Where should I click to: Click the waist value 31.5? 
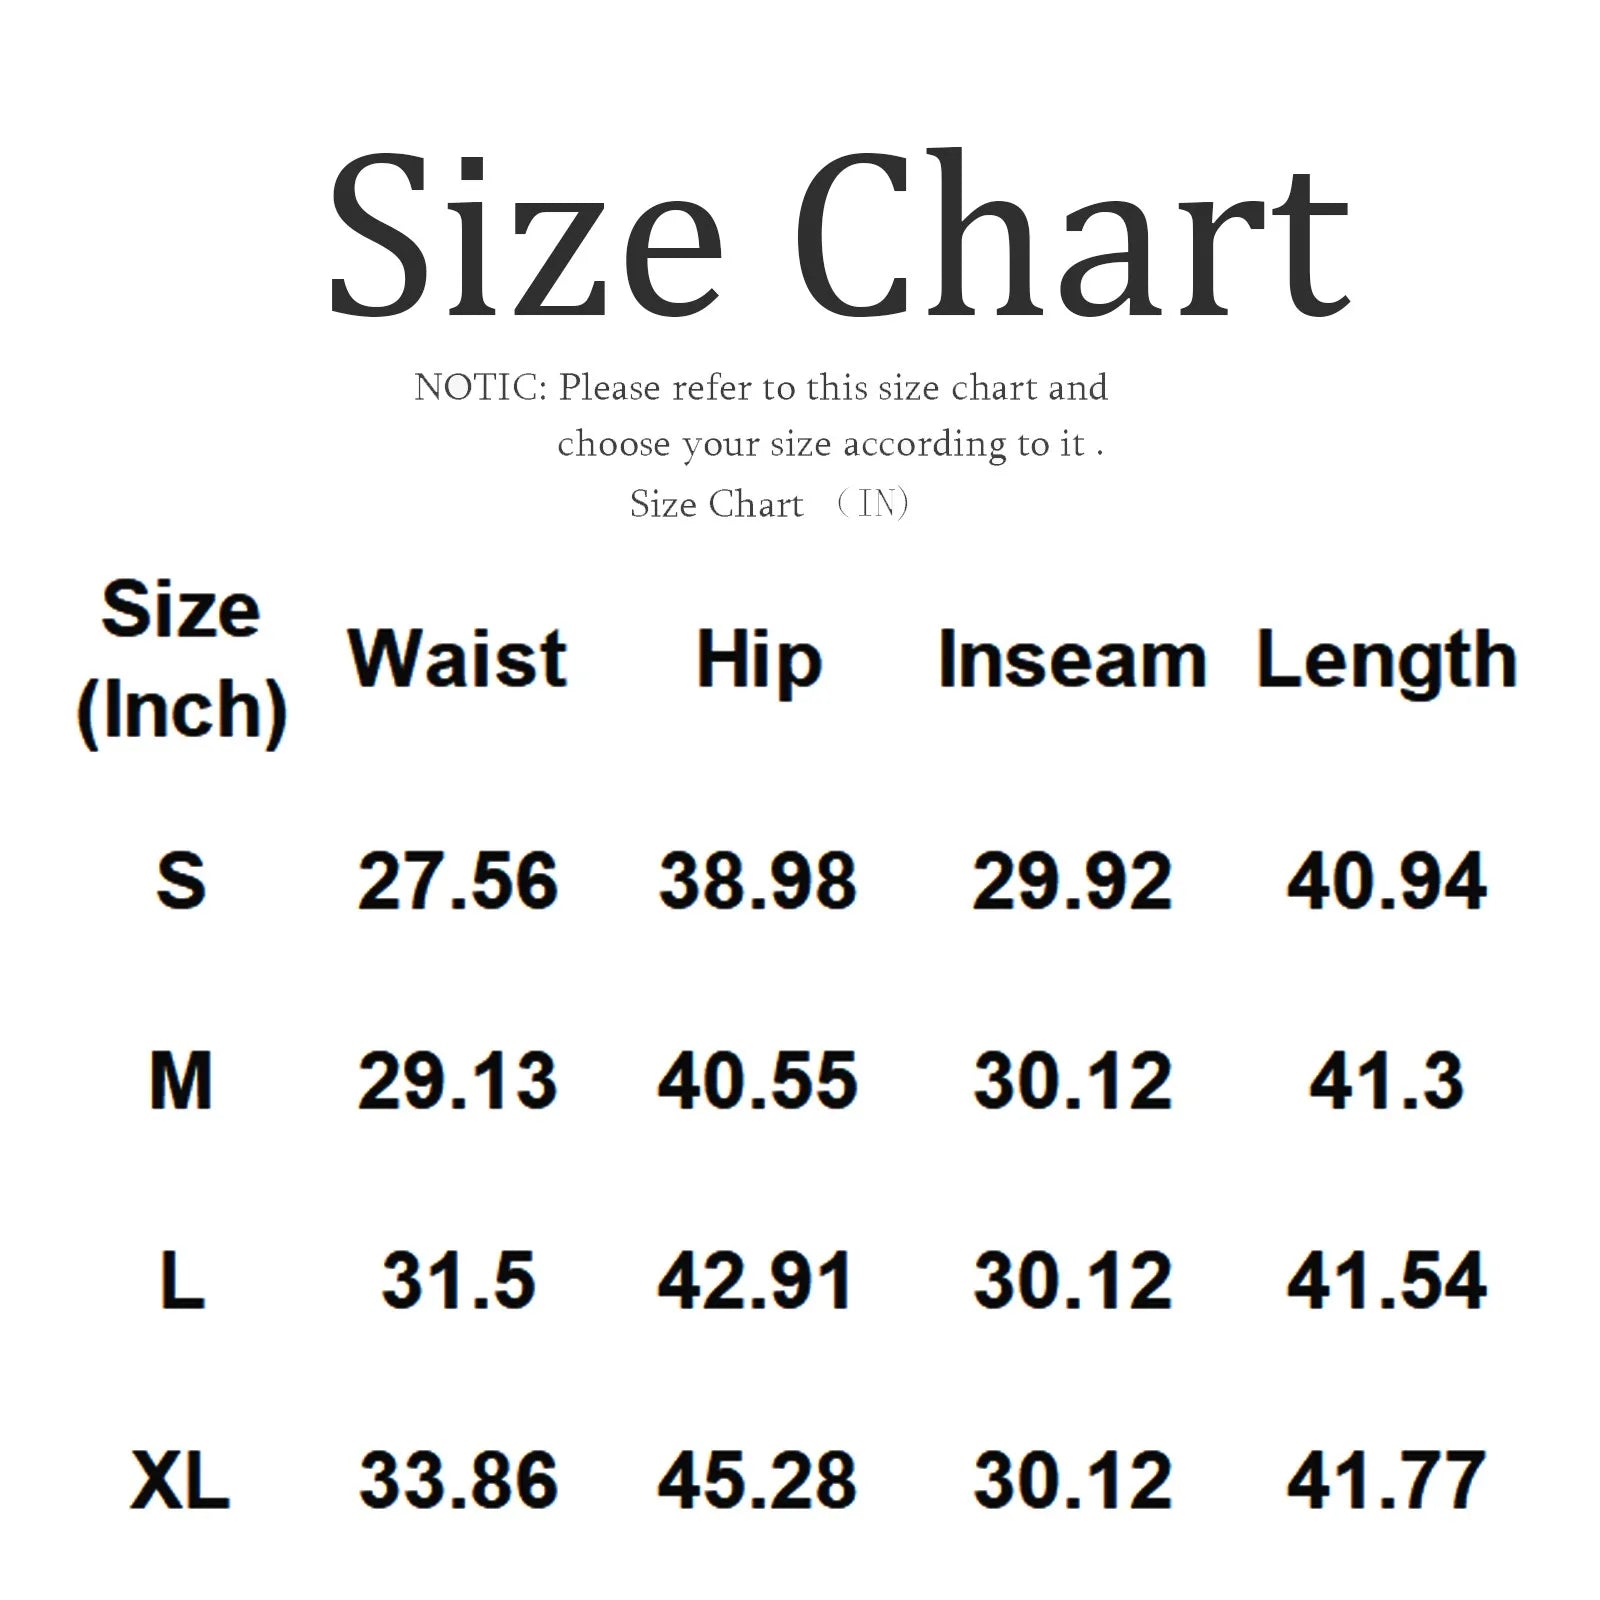pos(458,1281)
